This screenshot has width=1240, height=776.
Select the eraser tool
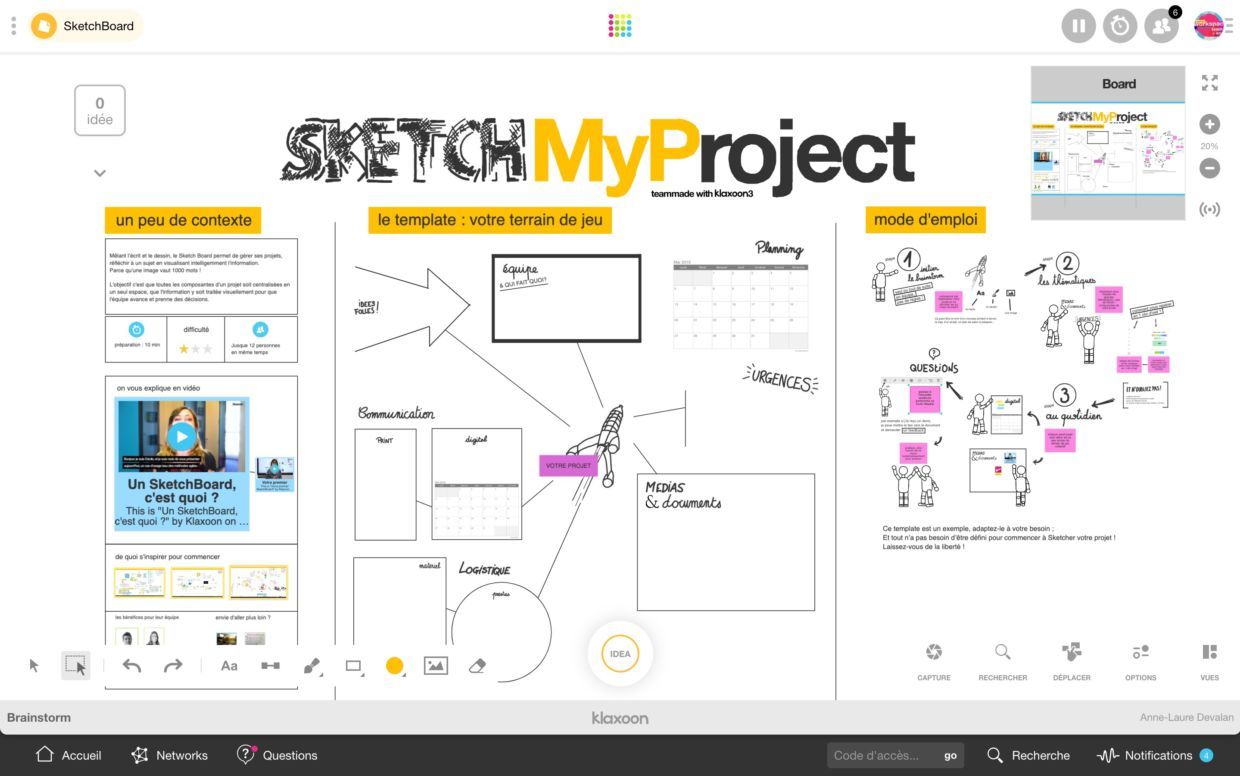point(477,666)
